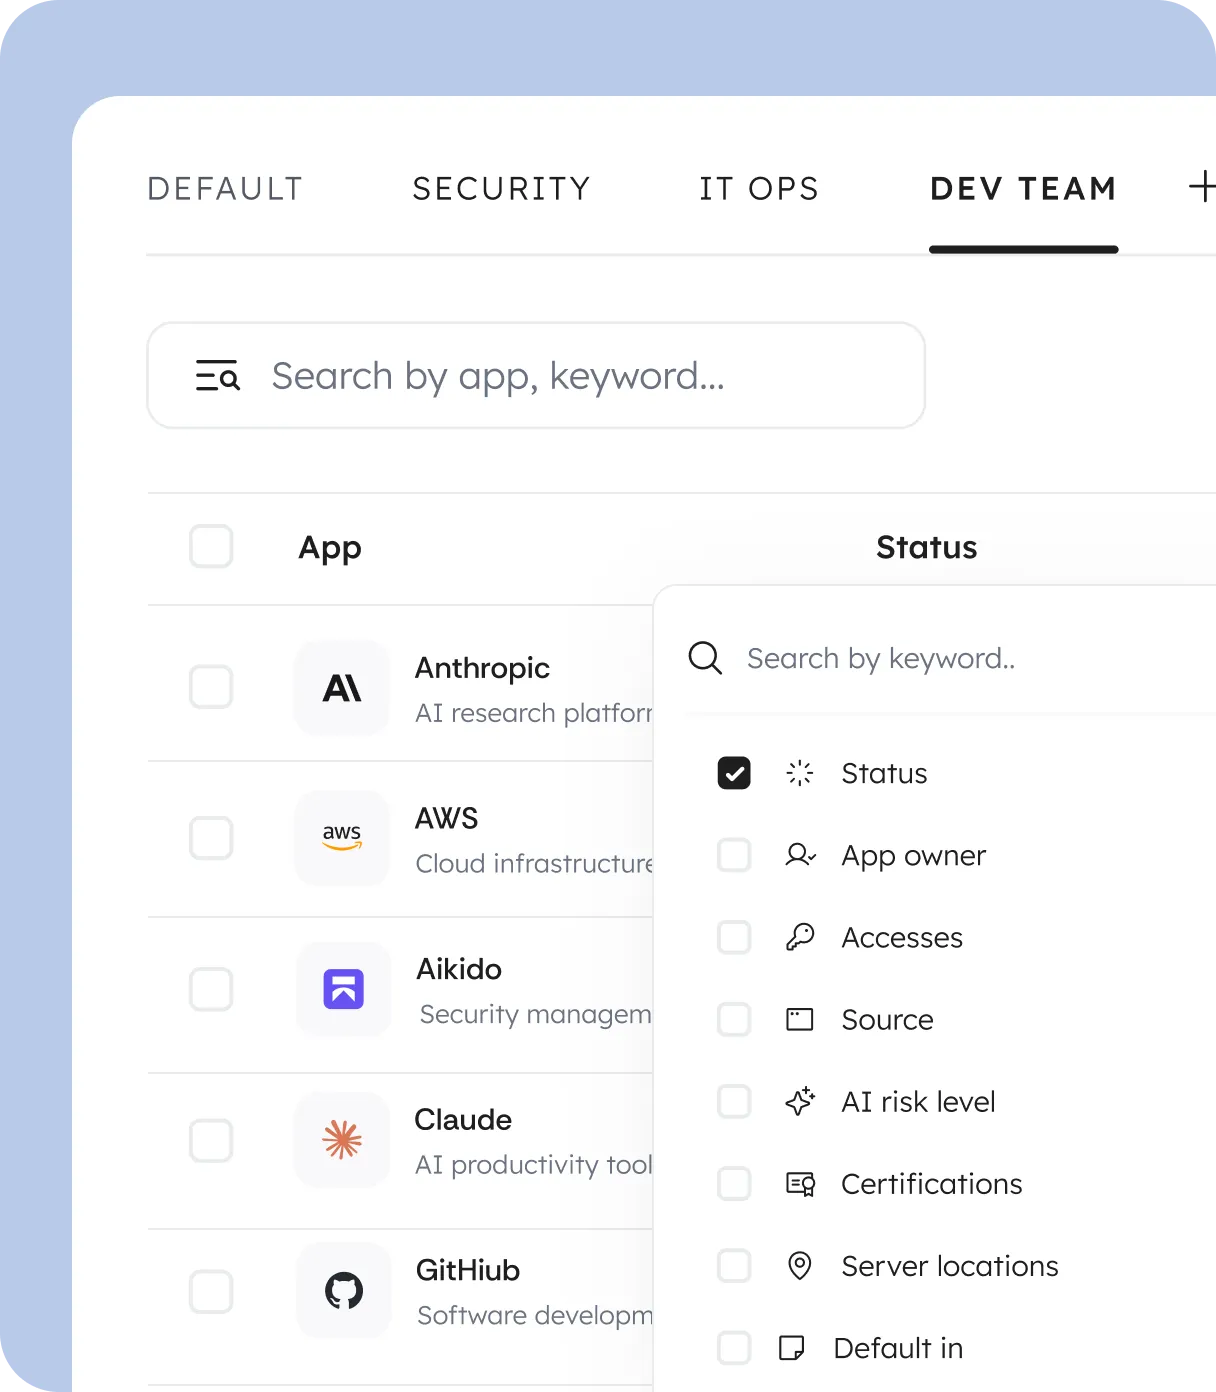
Task: Click the filter-search icon in the app search bar
Action: 216,375
